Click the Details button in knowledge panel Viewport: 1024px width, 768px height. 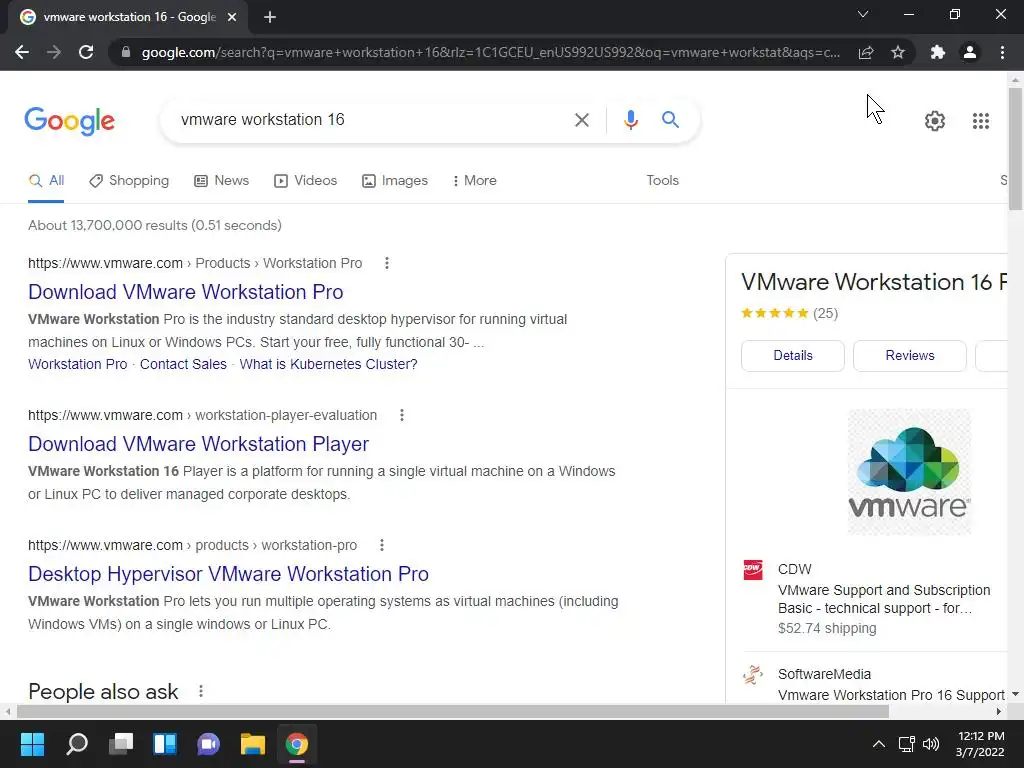[x=793, y=356]
